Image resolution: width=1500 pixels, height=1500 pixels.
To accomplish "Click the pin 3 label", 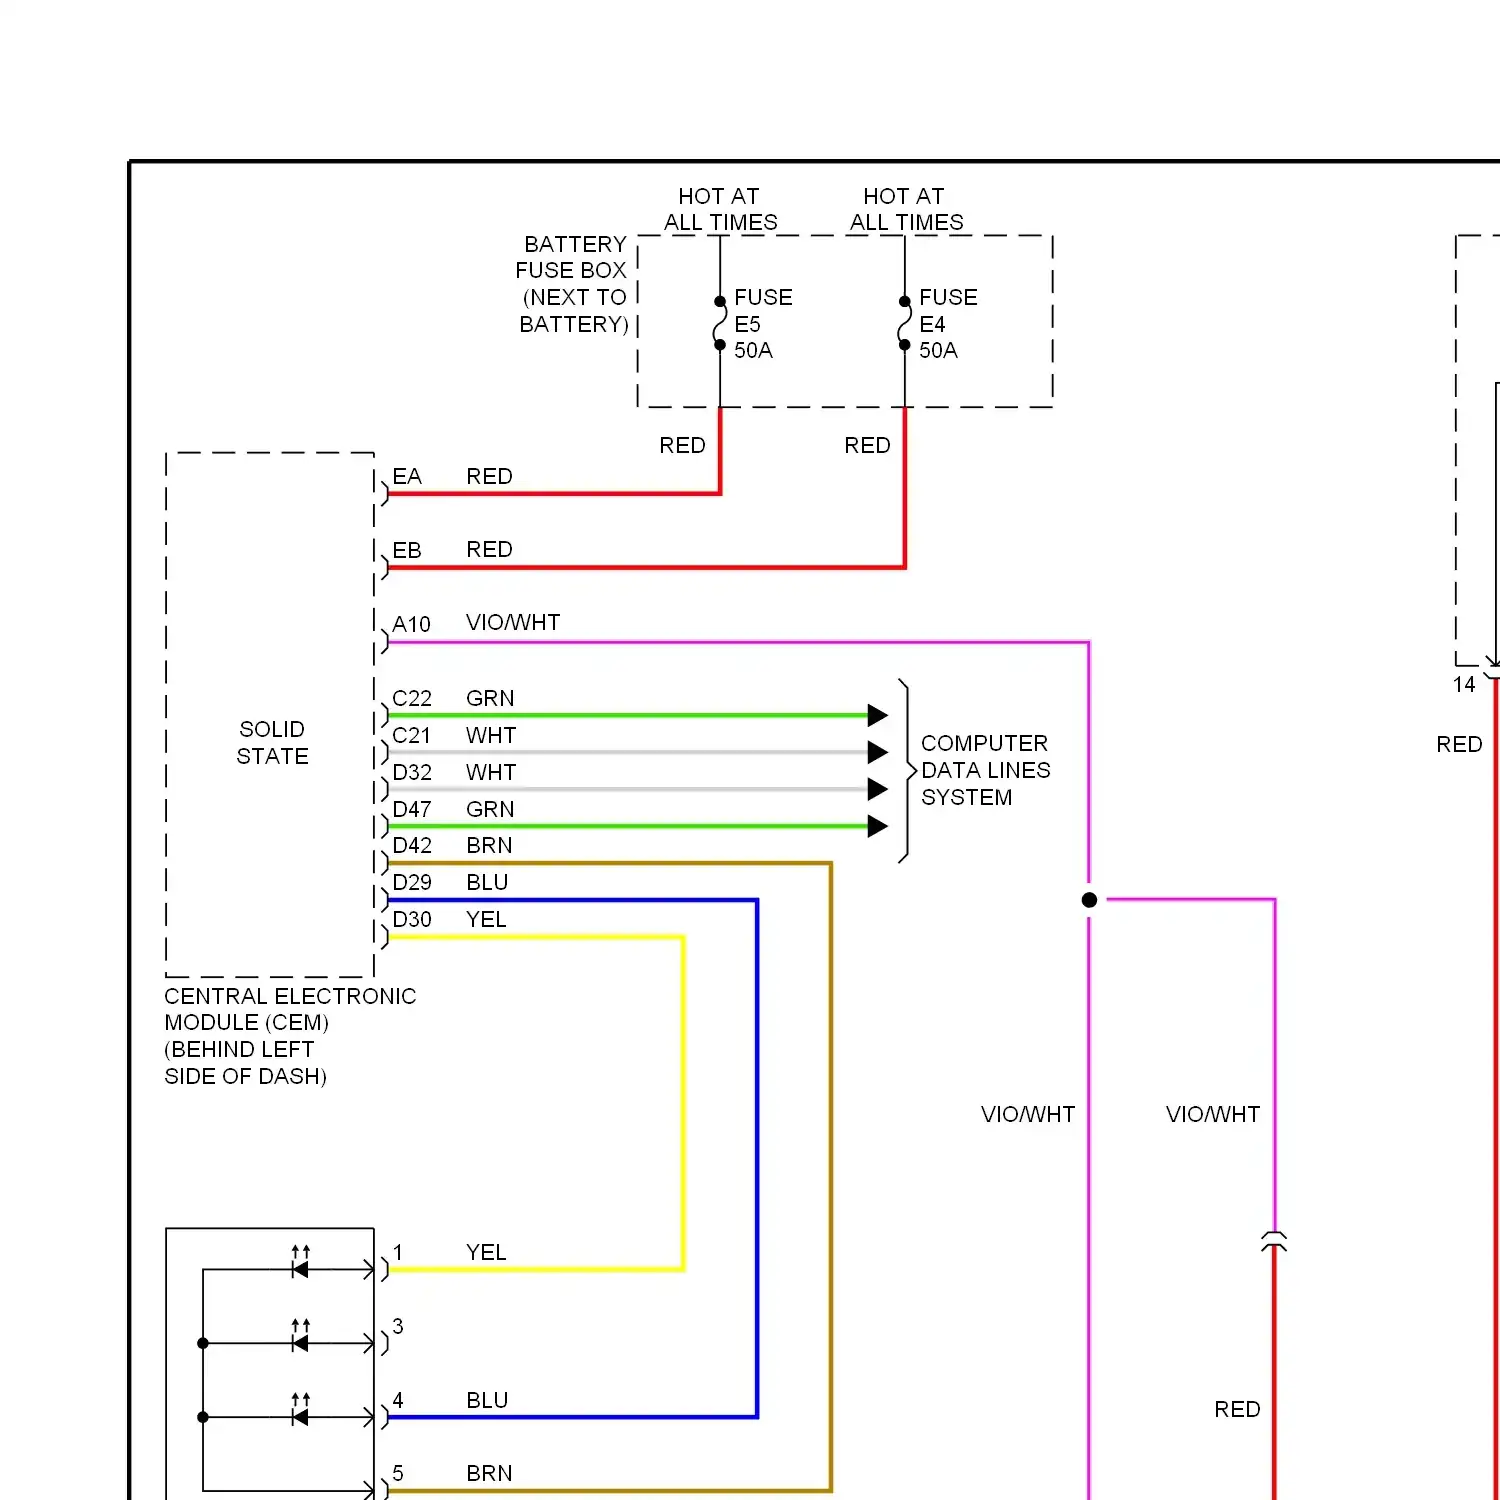I will [398, 1326].
